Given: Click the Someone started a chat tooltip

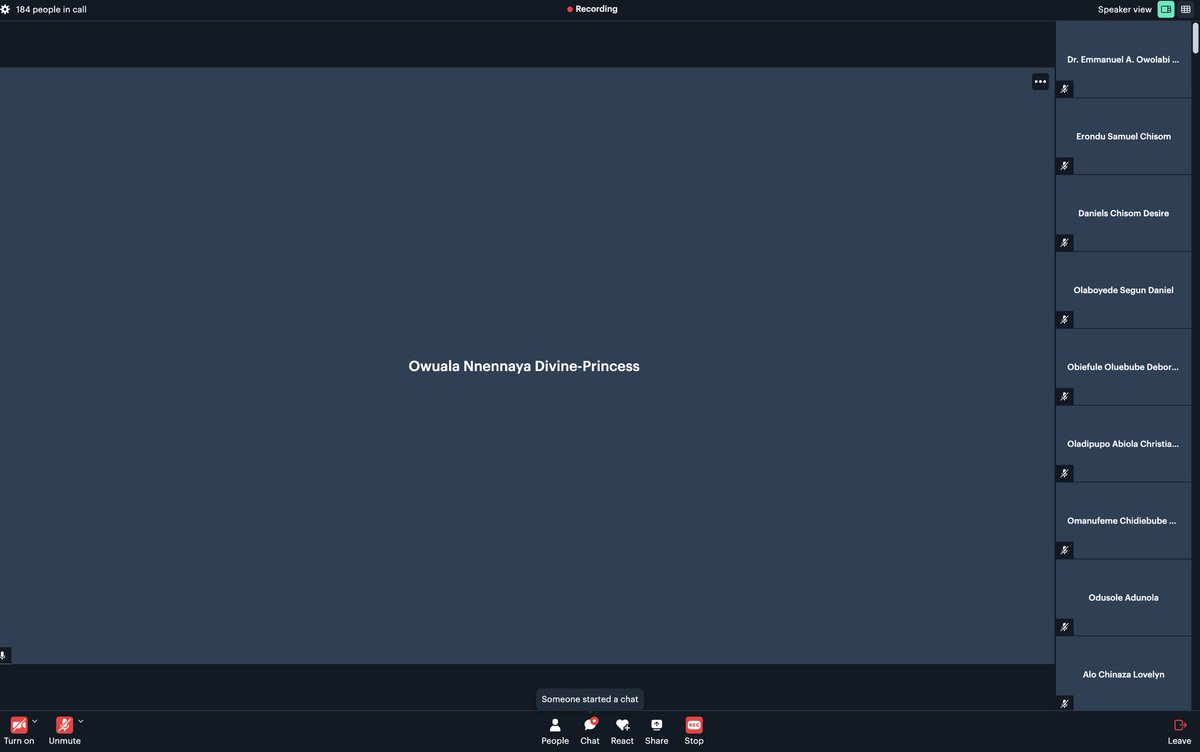Looking at the screenshot, I should pos(590,699).
